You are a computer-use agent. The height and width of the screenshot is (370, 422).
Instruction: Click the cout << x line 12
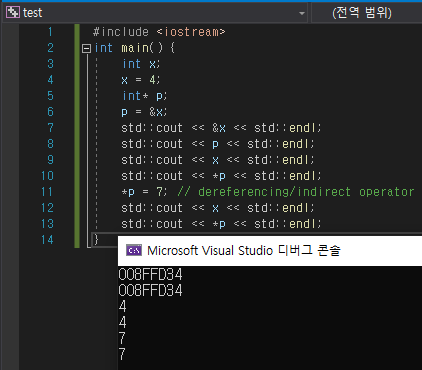coord(217,208)
